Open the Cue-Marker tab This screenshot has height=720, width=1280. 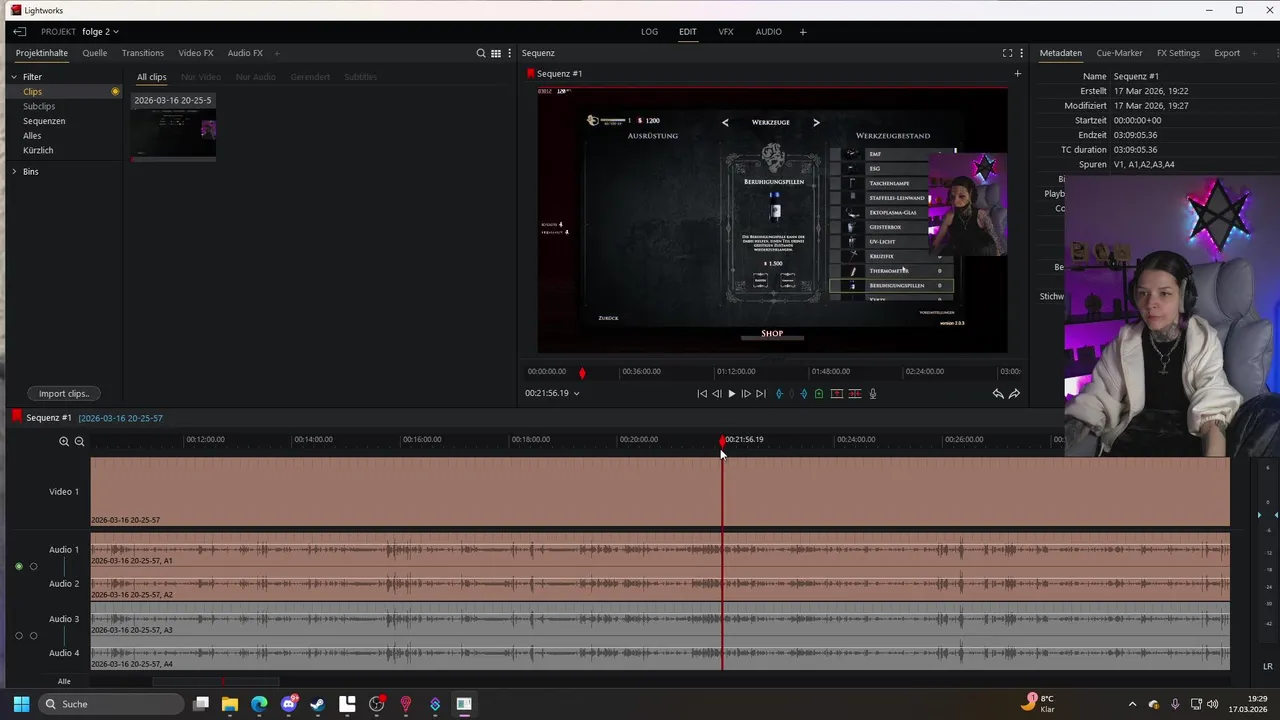(x=1119, y=53)
